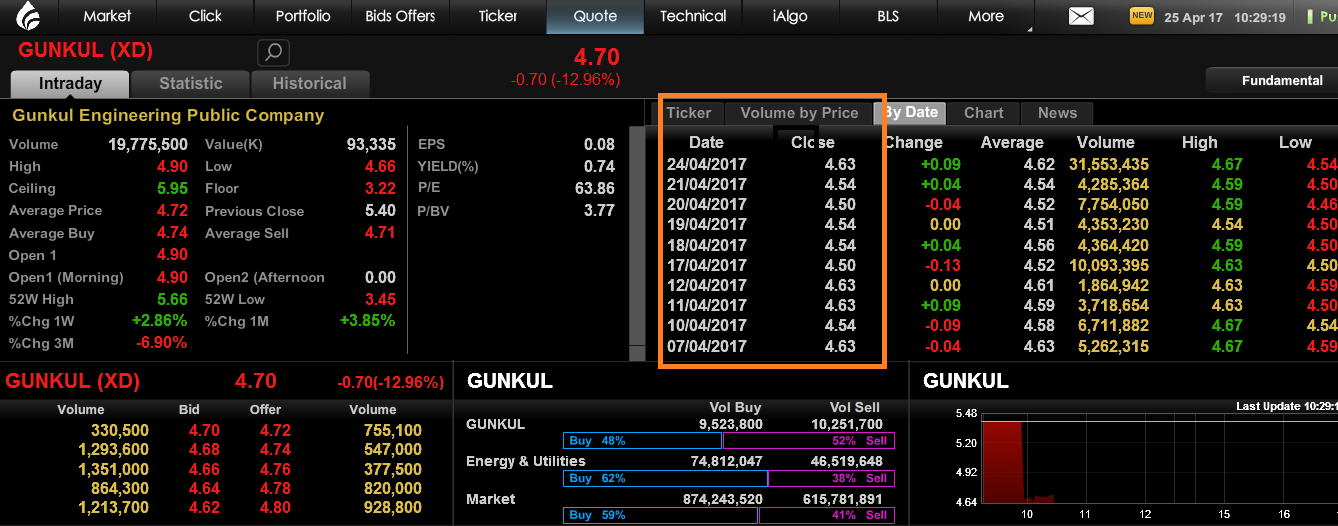Click the Average column header

pos(1012,142)
